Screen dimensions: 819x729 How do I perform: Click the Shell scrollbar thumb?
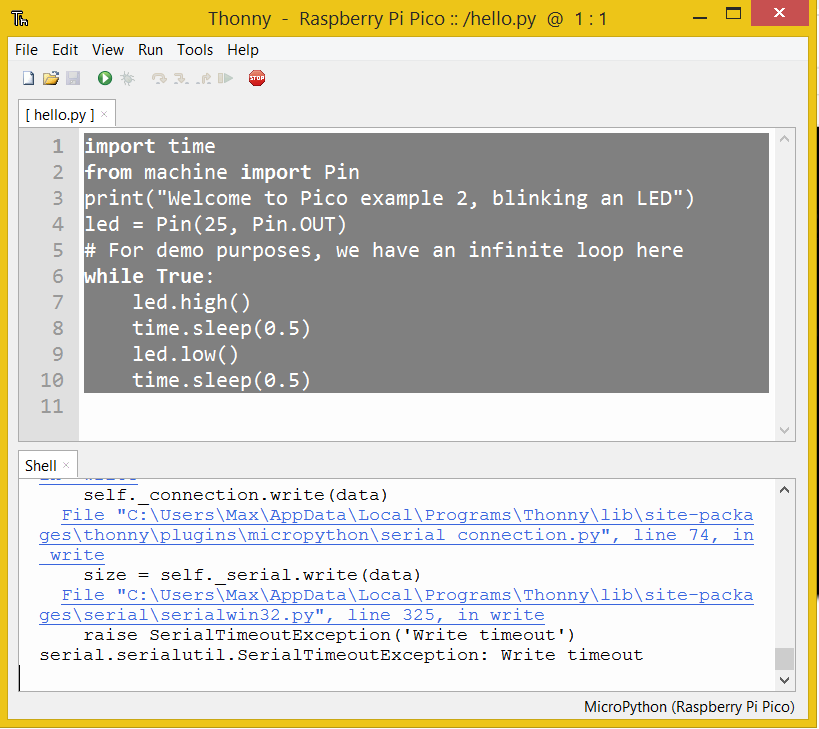pos(784,659)
